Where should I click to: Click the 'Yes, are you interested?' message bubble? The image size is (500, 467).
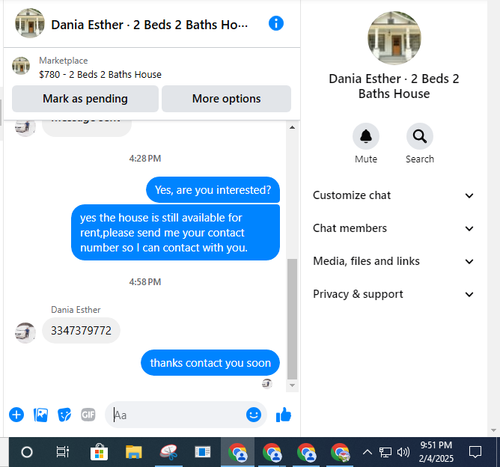point(213,190)
